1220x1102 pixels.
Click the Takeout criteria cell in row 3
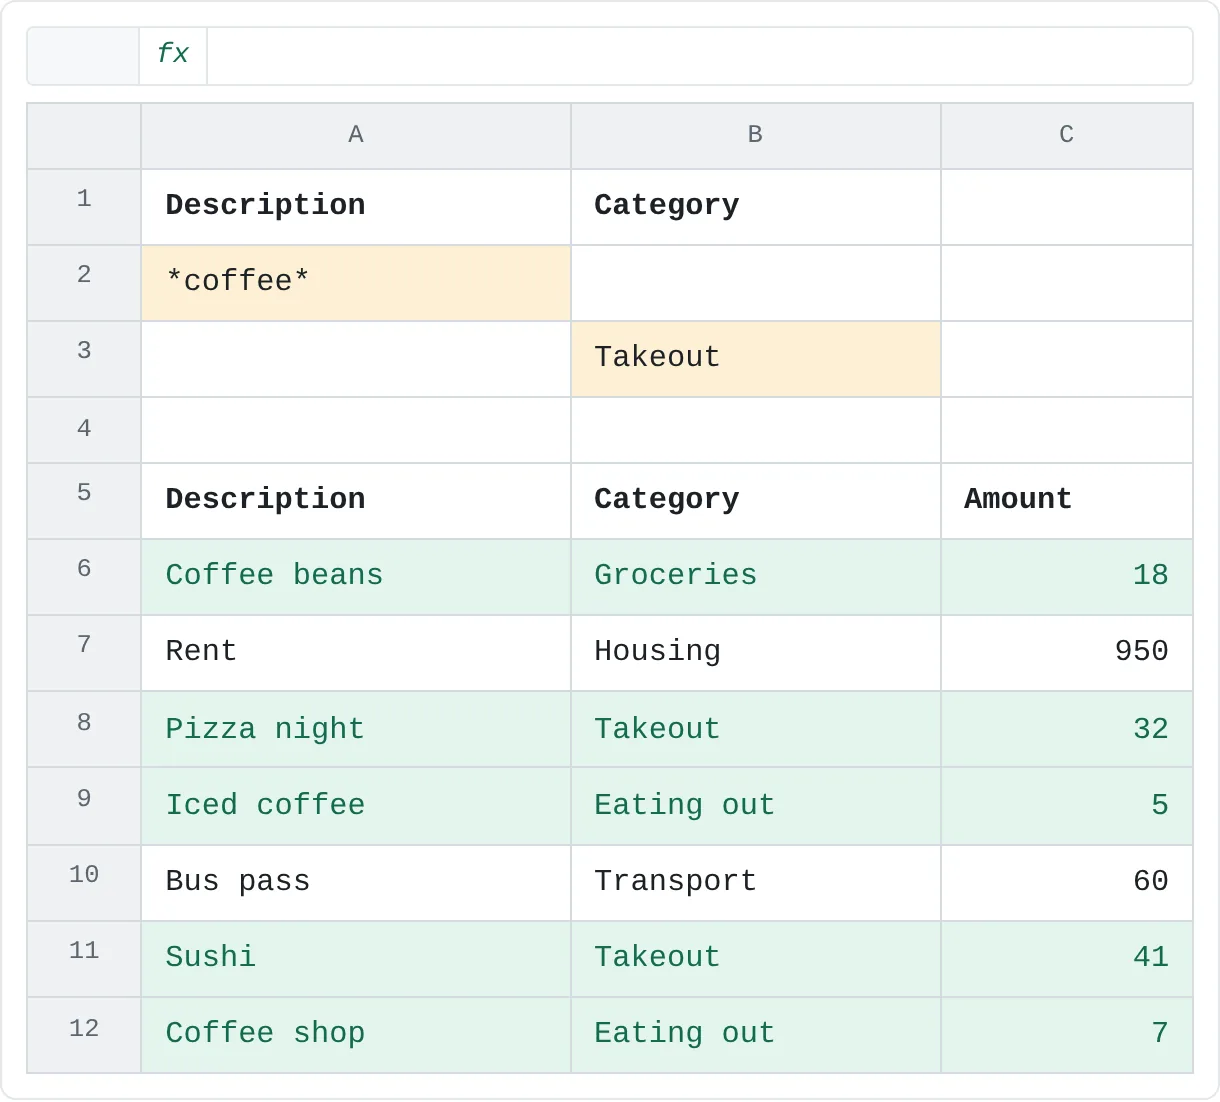click(756, 359)
